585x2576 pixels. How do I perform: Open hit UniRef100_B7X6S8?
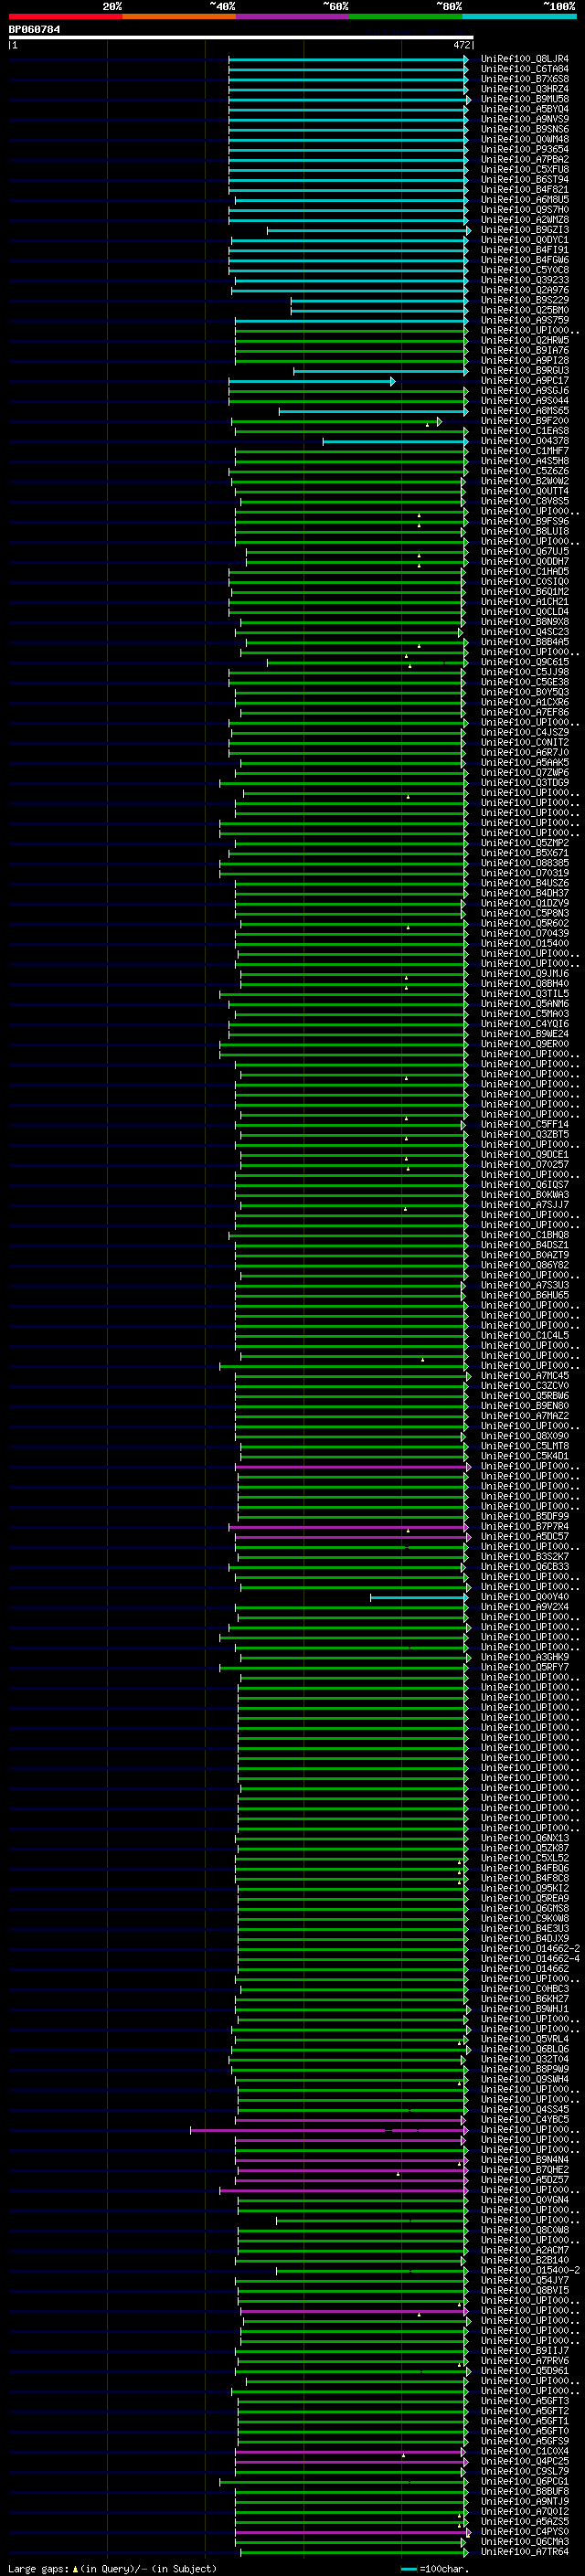(x=524, y=80)
